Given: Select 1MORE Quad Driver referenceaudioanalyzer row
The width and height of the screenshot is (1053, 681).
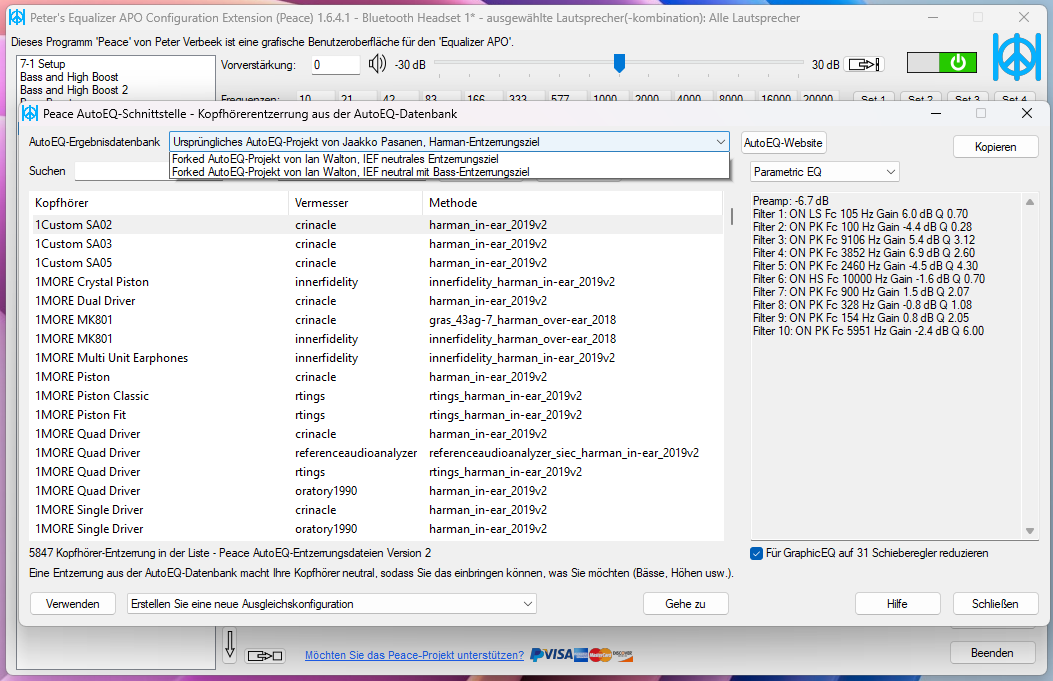Looking at the screenshot, I should [377, 453].
